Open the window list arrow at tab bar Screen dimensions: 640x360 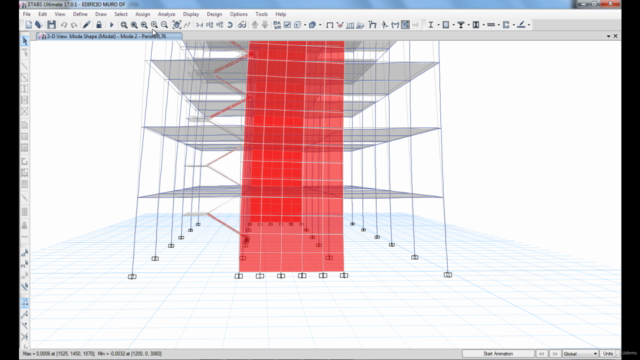coord(608,36)
